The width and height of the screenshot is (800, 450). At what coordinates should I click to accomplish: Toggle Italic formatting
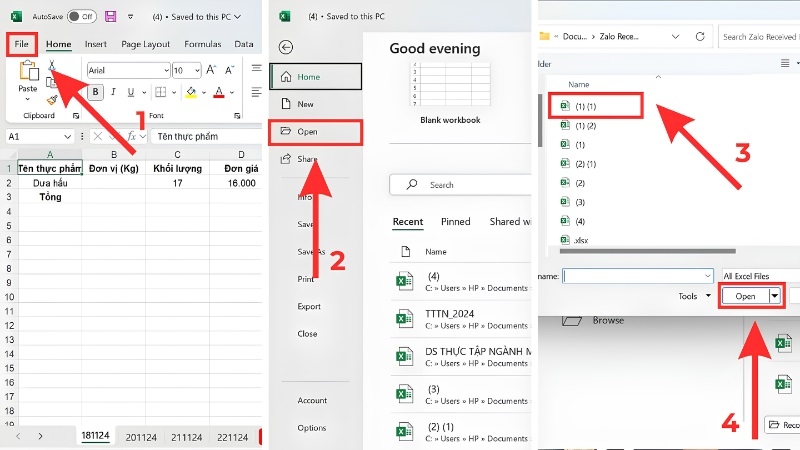(113, 92)
